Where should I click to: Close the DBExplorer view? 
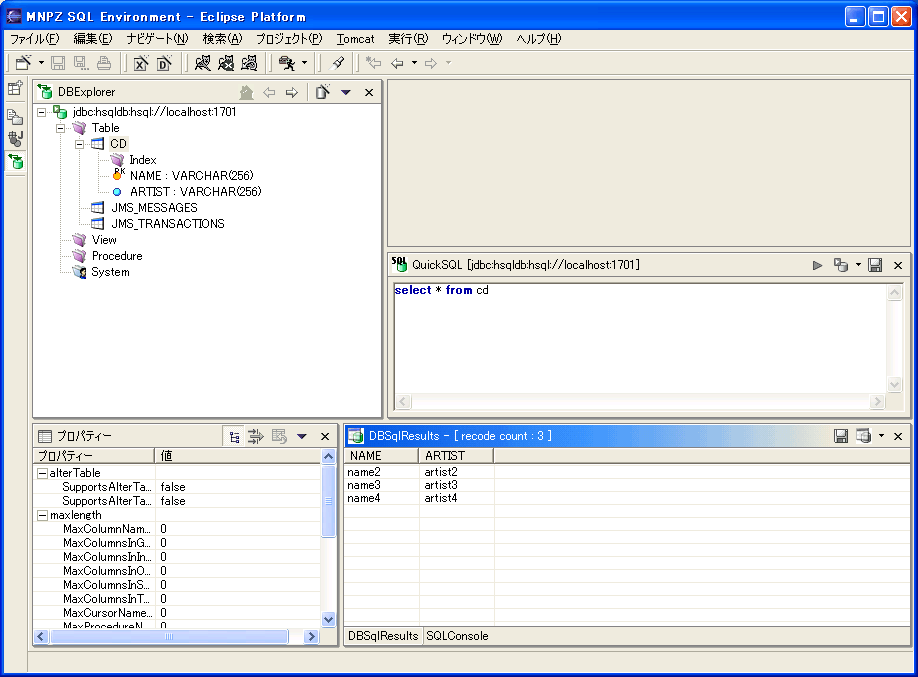click(369, 93)
